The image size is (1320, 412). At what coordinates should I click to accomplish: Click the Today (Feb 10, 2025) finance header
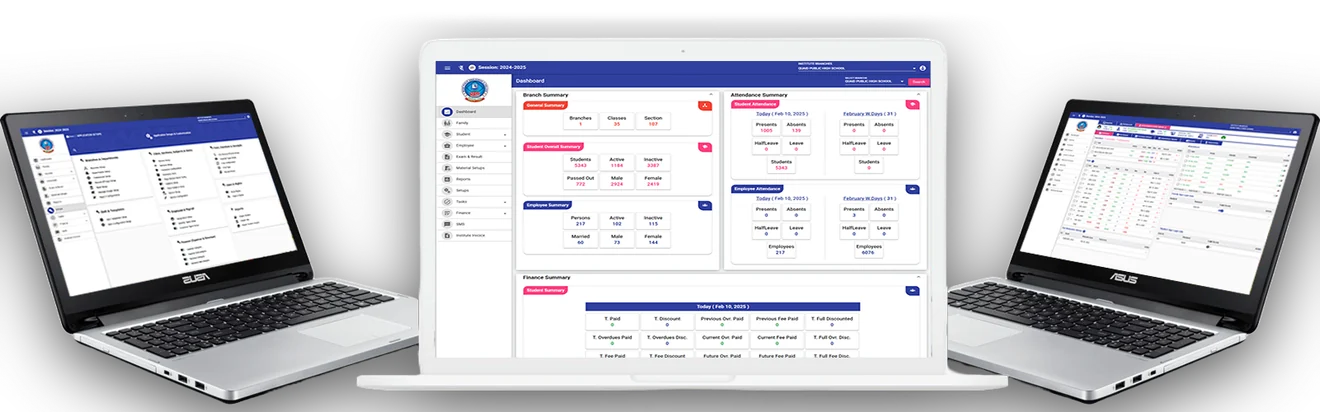pyautogui.click(x=722, y=306)
